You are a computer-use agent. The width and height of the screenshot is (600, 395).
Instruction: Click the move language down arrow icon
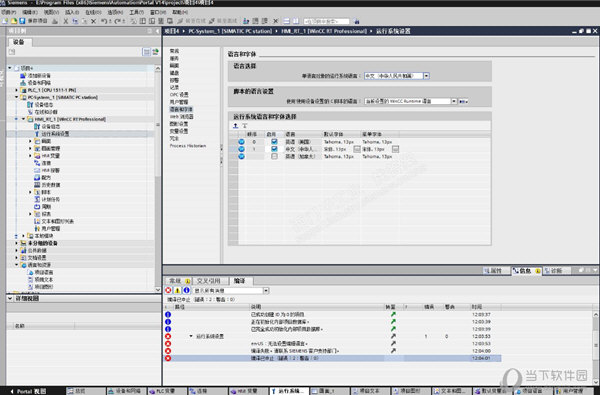[x=245, y=126]
